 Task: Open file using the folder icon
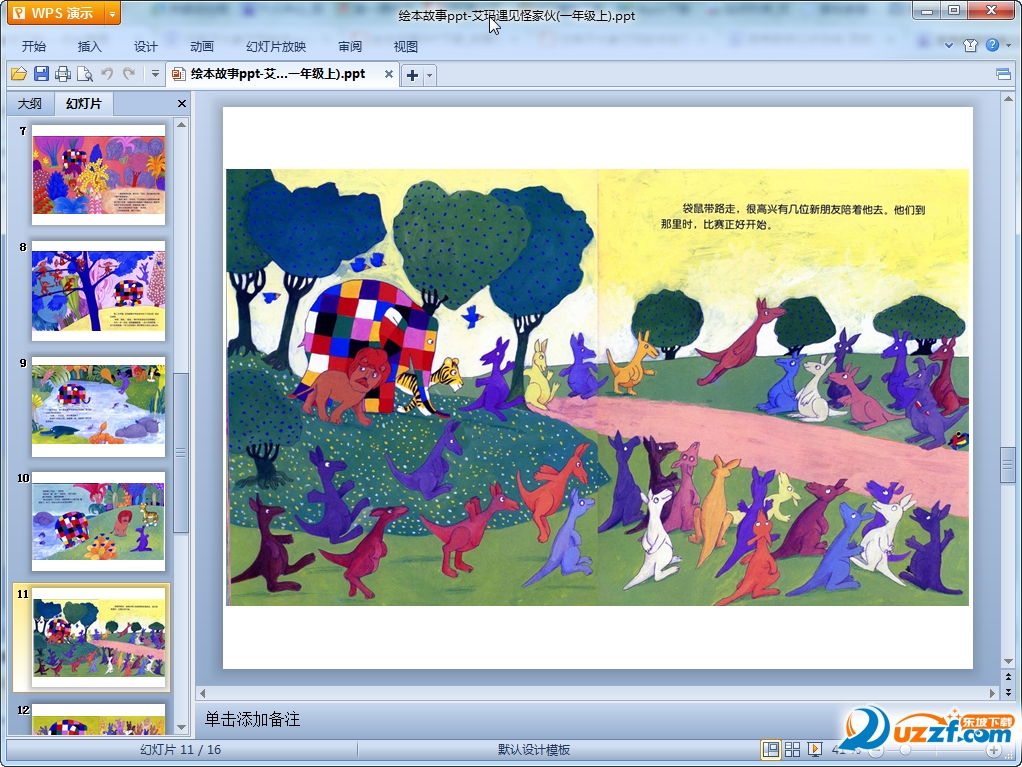click(x=19, y=74)
